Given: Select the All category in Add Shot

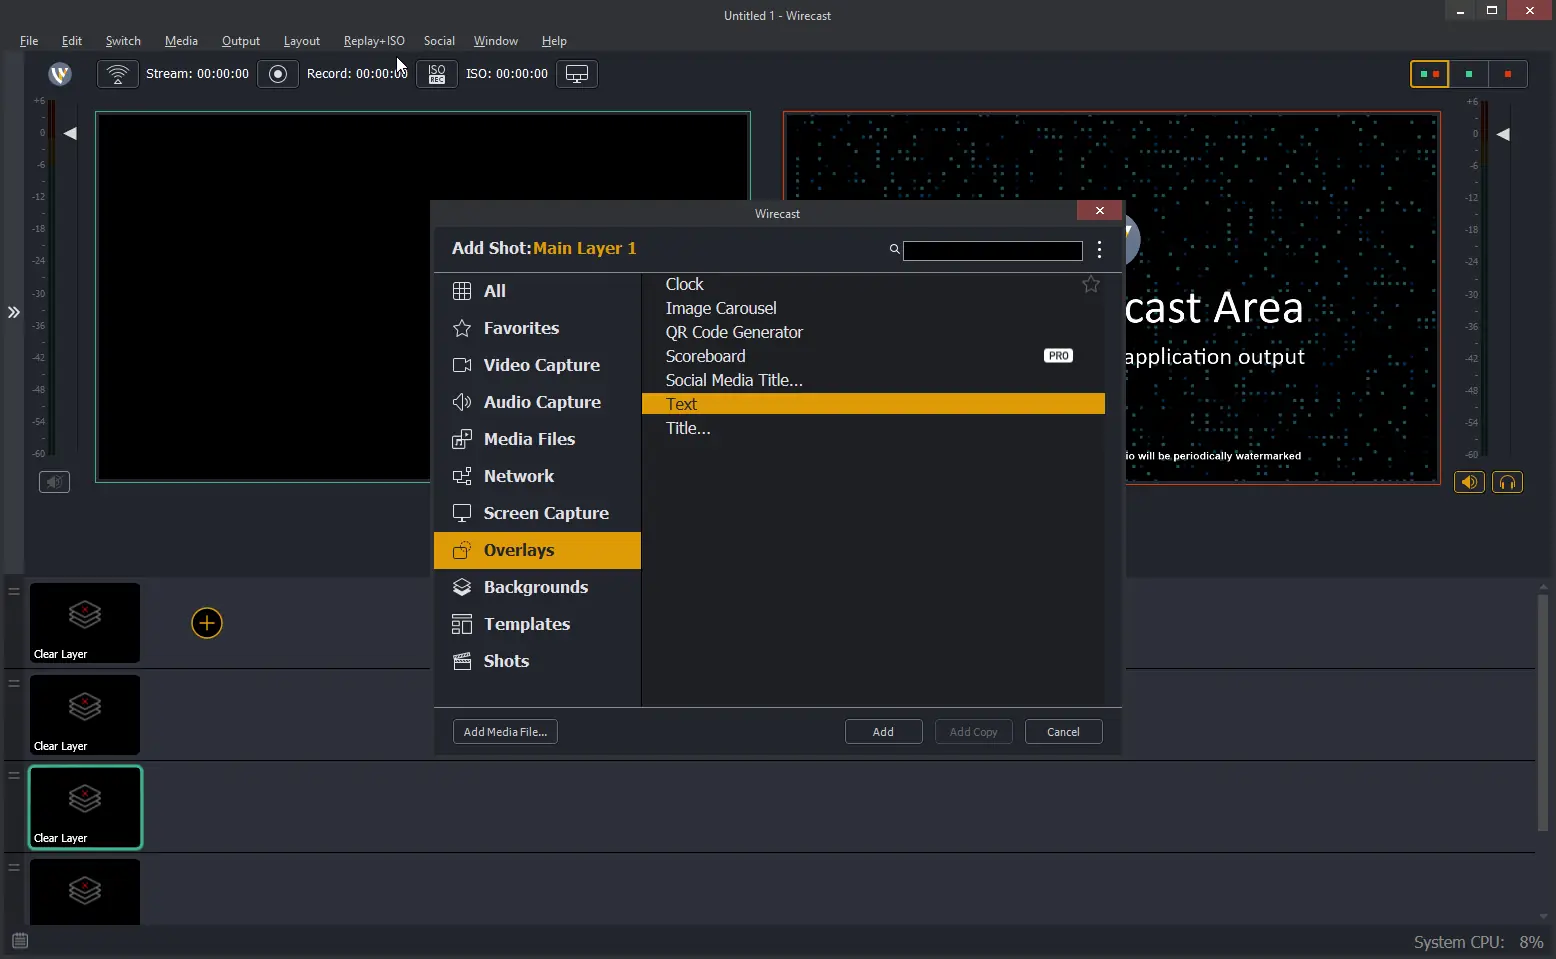Looking at the screenshot, I should point(538,291).
